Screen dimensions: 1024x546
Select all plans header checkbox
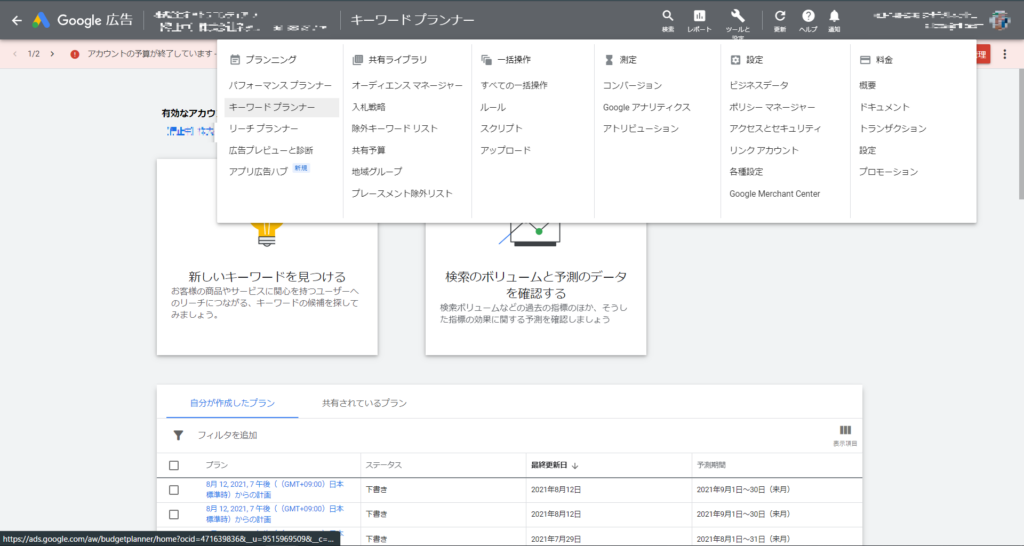pyautogui.click(x=174, y=466)
